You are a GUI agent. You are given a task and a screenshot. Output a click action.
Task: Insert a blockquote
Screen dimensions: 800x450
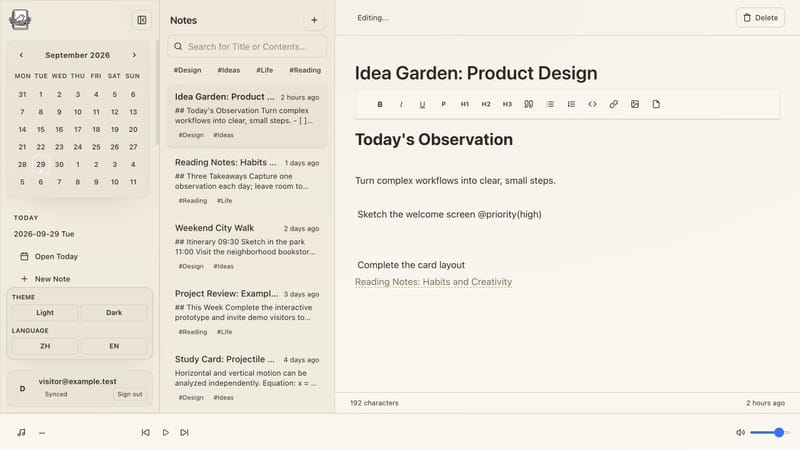pyautogui.click(x=529, y=104)
